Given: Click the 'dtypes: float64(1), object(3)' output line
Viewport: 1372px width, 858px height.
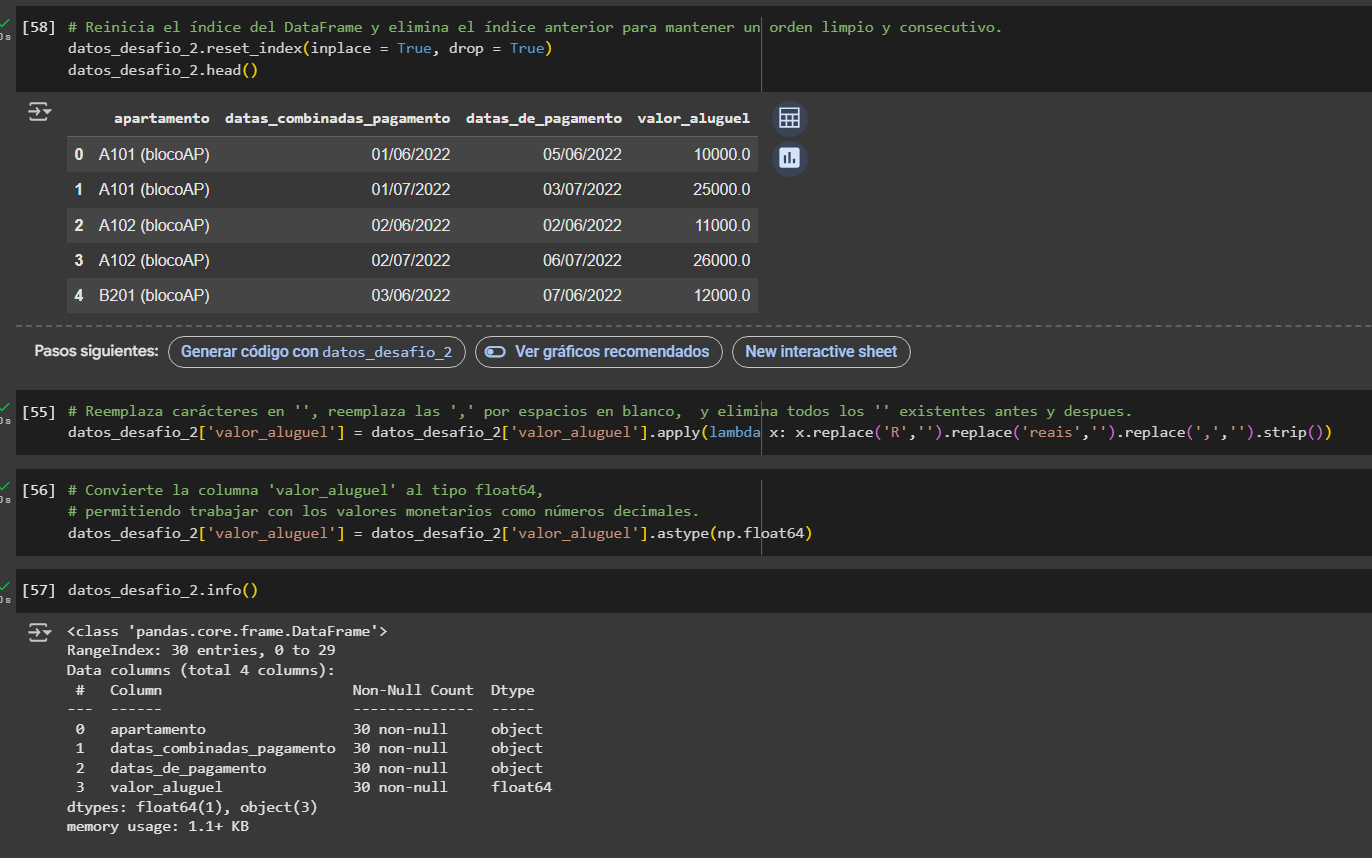Looking at the screenshot, I should pos(192,807).
